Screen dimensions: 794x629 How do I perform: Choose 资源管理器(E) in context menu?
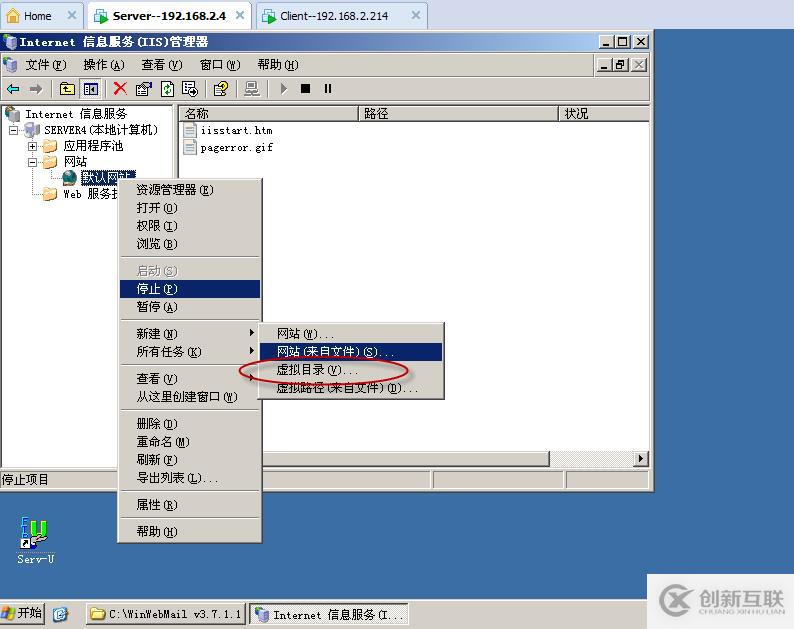tap(190, 190)
